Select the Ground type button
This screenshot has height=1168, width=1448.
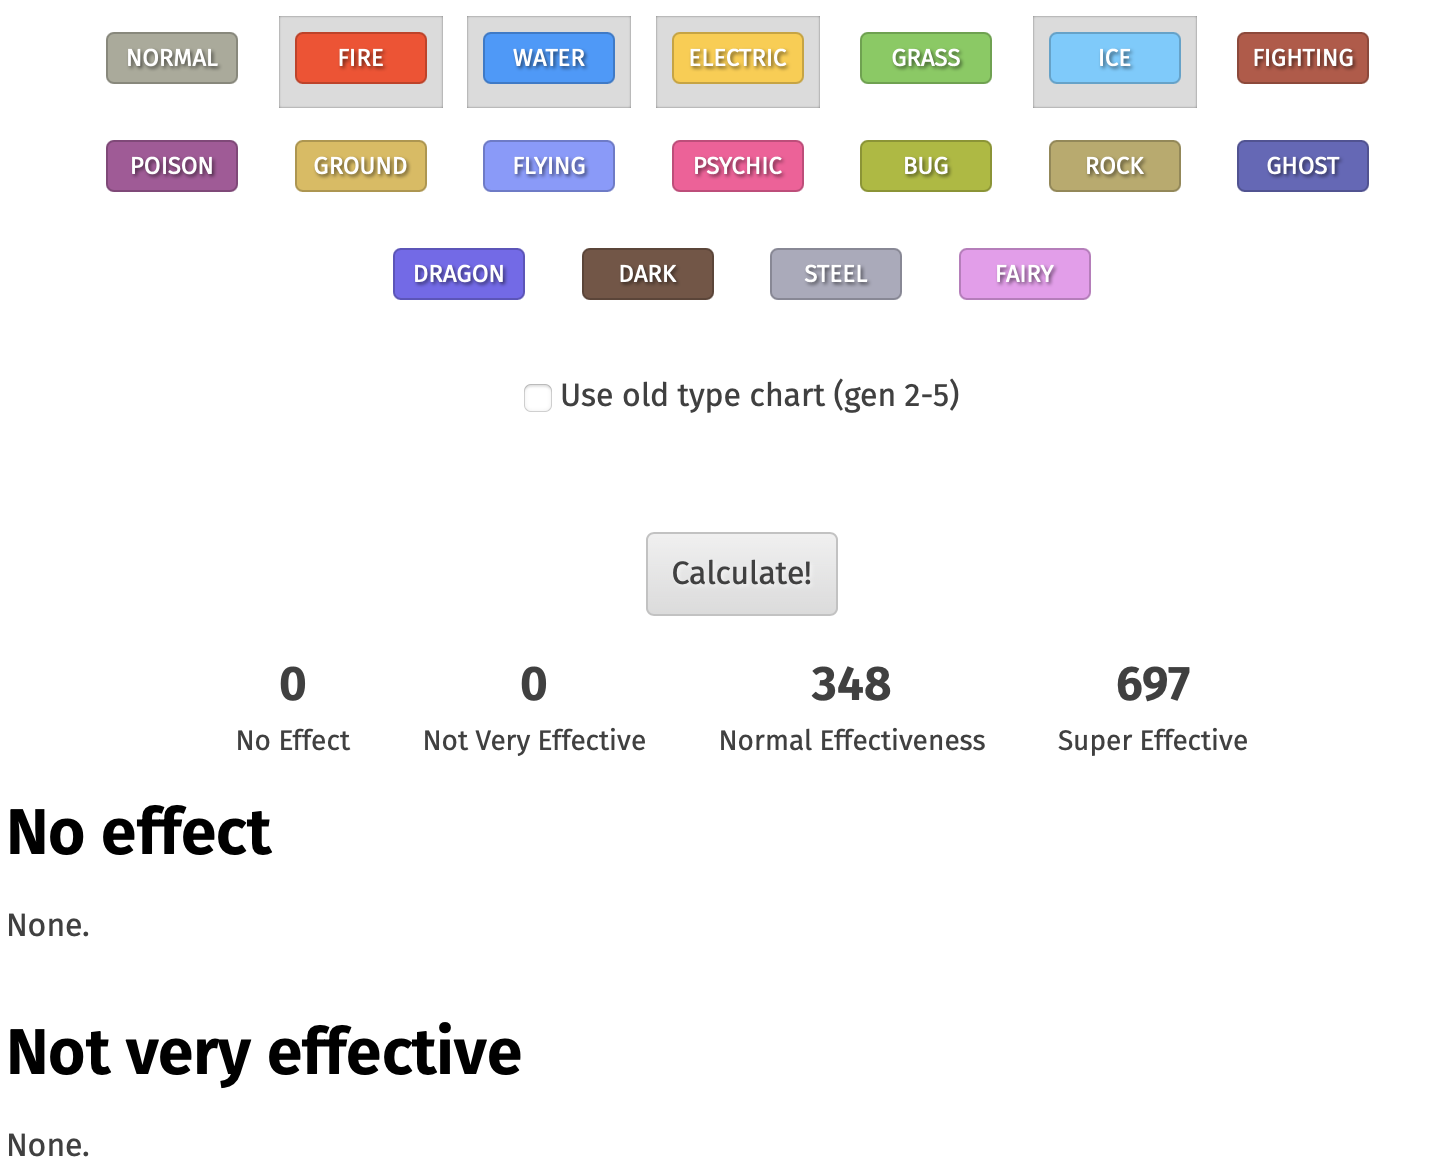[x=361, y=166]
